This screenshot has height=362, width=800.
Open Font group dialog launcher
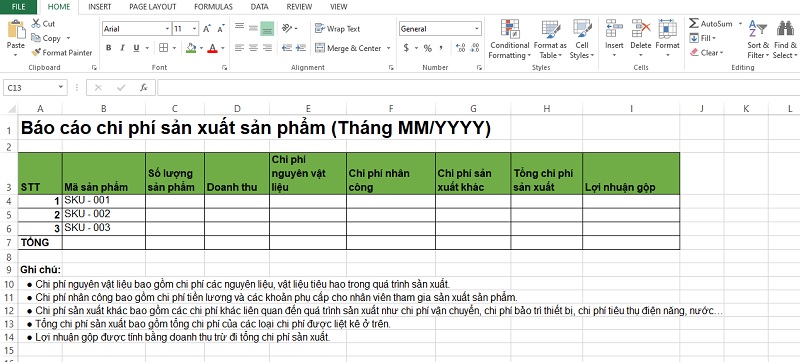tap(223, 67)
